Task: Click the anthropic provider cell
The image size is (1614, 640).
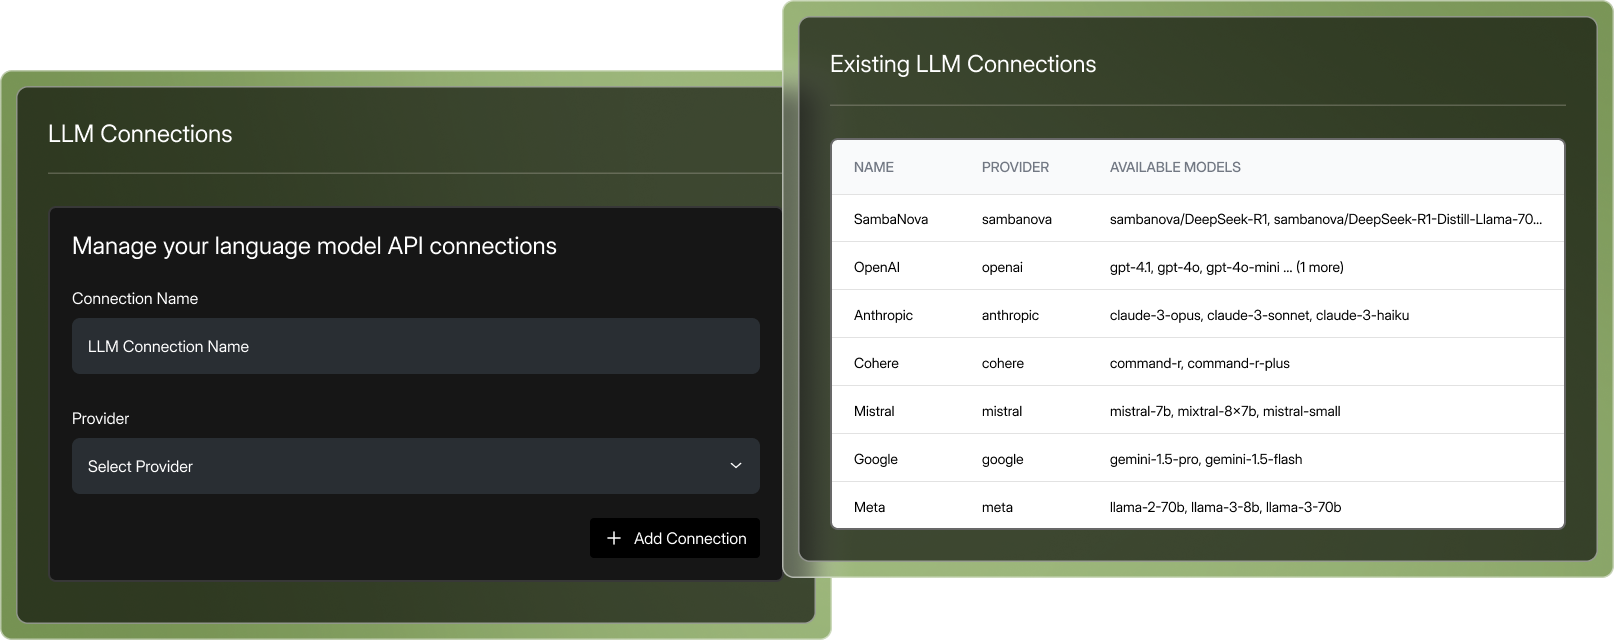Action: 1010,315
